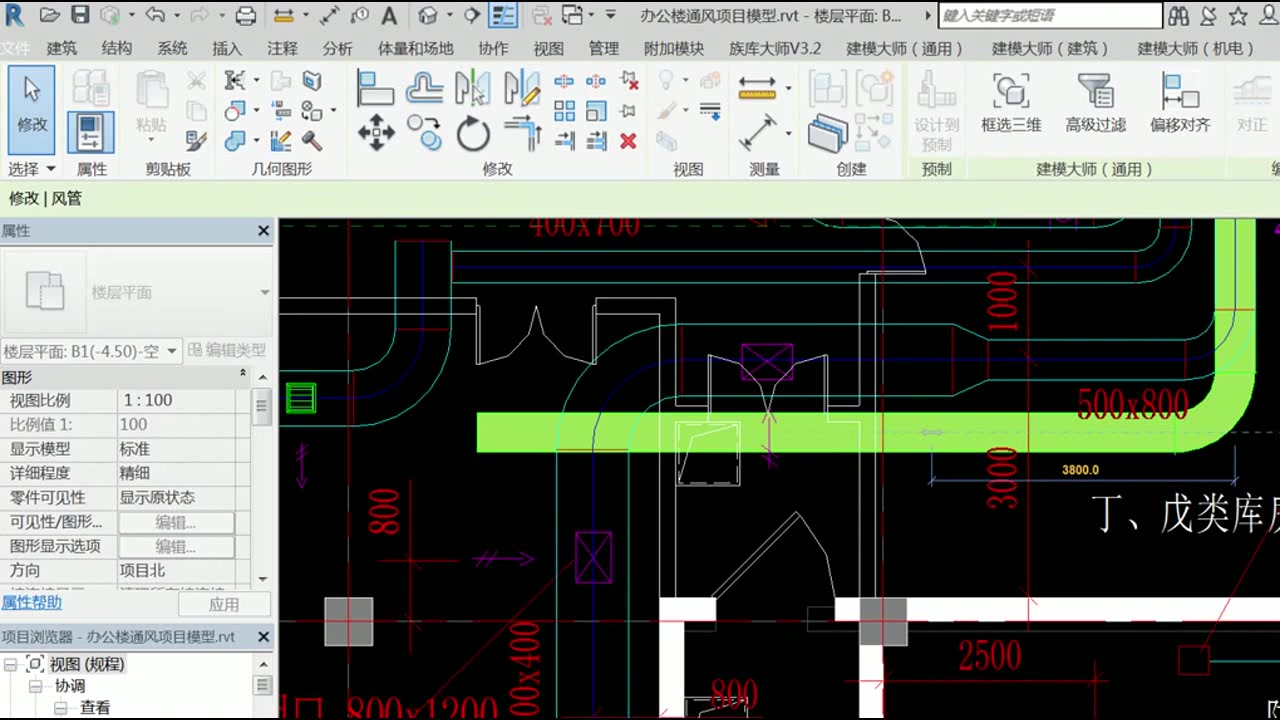Close the 属性 properties panel
The image size is (1280, 720).
(263, 231)
